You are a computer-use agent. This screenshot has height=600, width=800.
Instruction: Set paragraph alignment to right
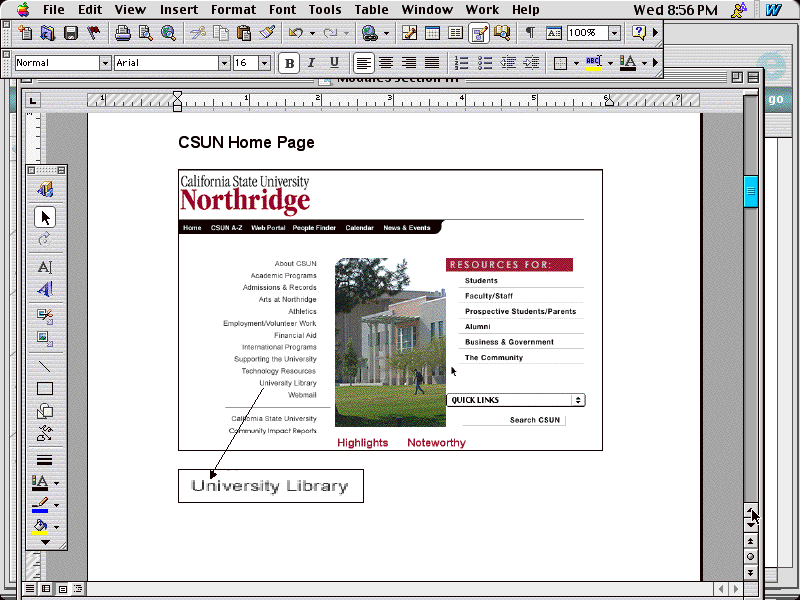click(409, 63)
